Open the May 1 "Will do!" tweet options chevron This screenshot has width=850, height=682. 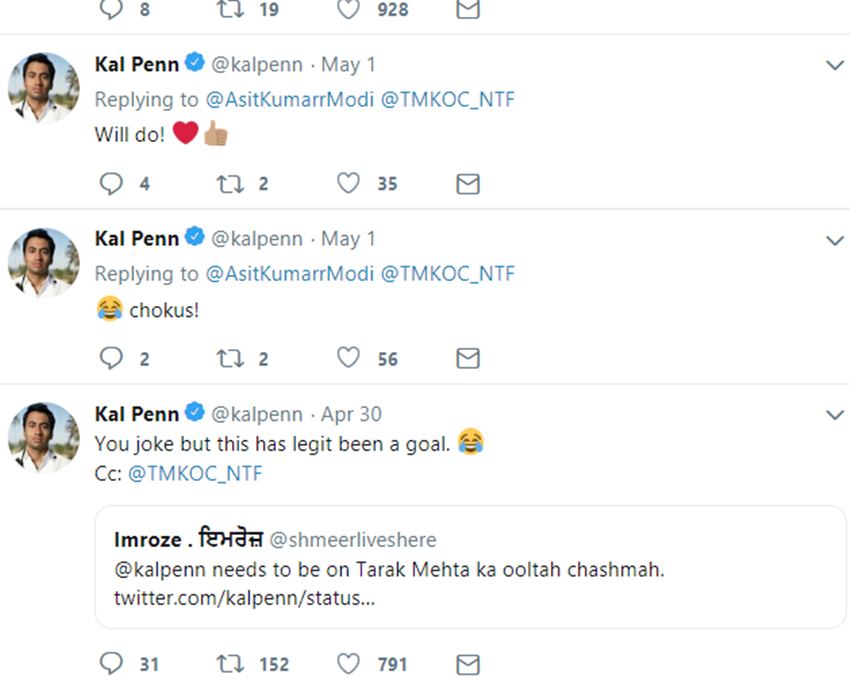[835, 66]
